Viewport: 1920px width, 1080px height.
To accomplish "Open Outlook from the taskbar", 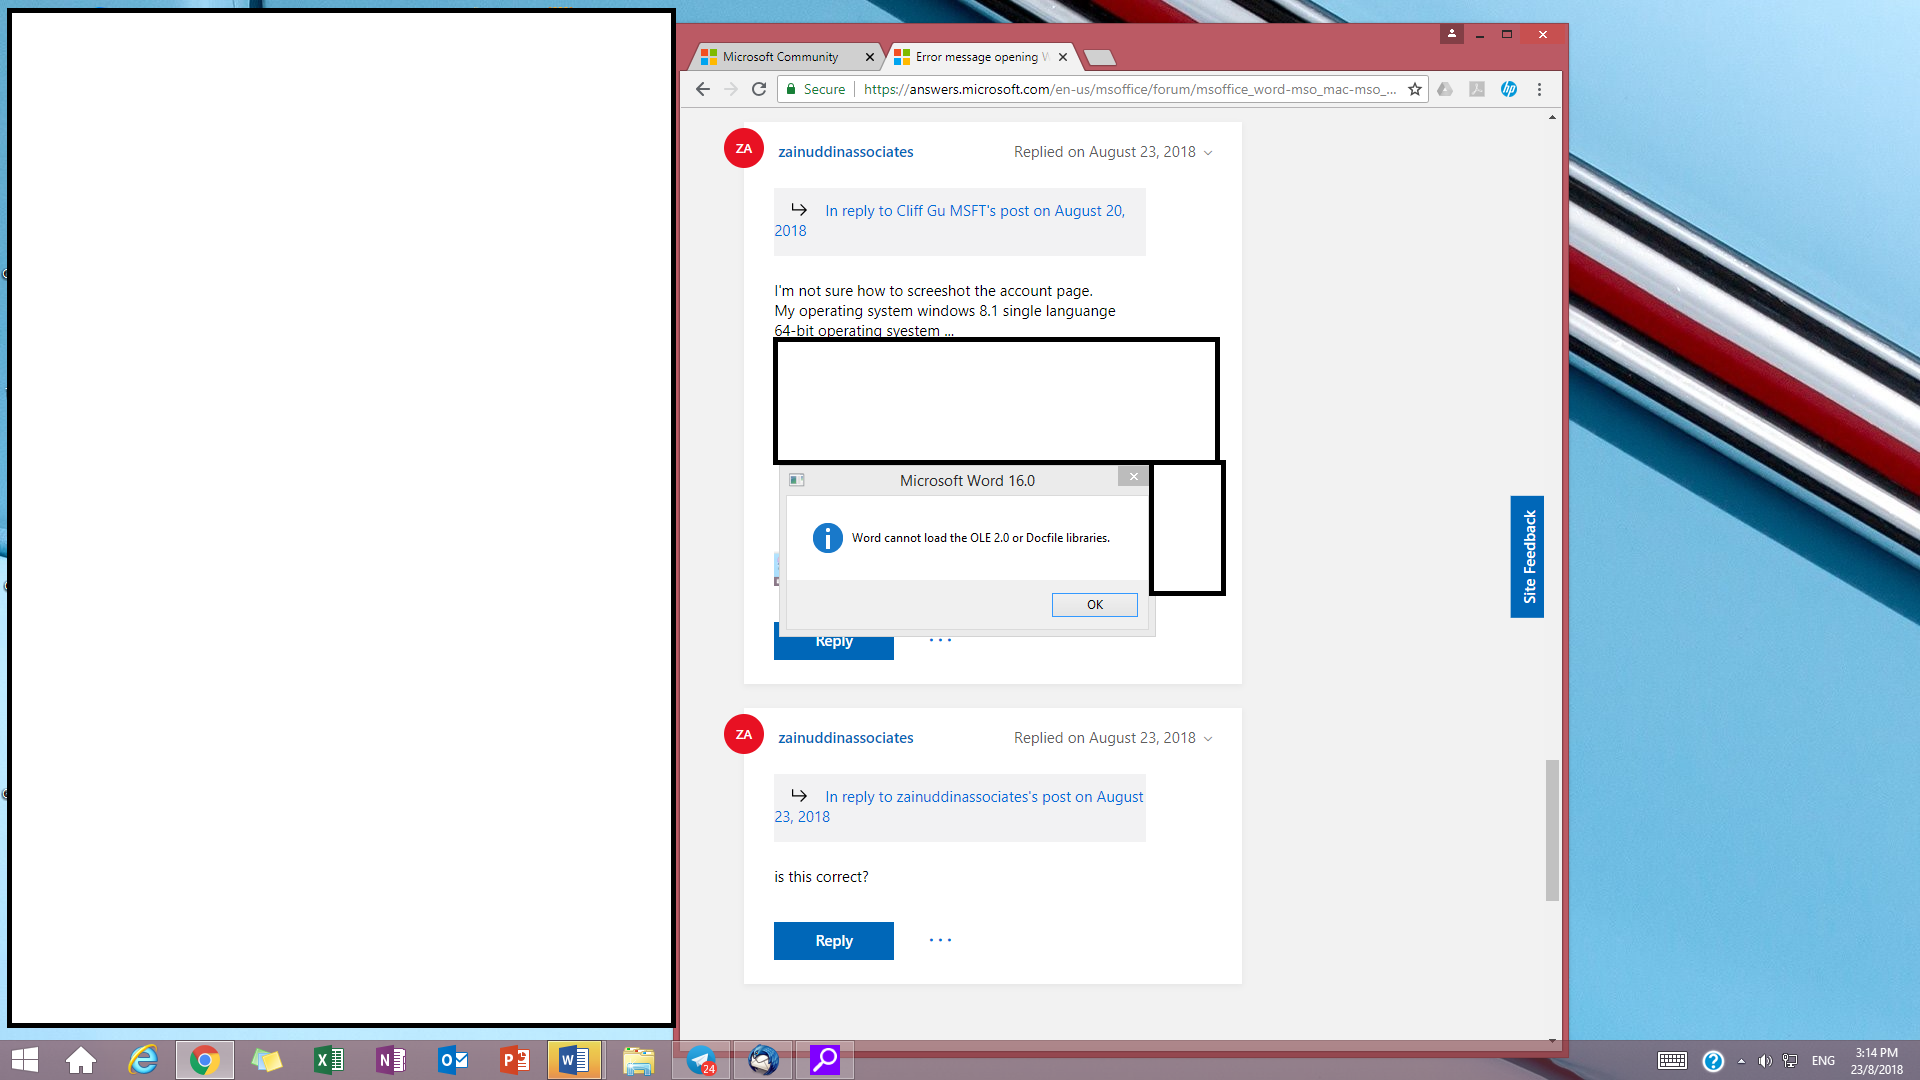I will [452, 1059].
